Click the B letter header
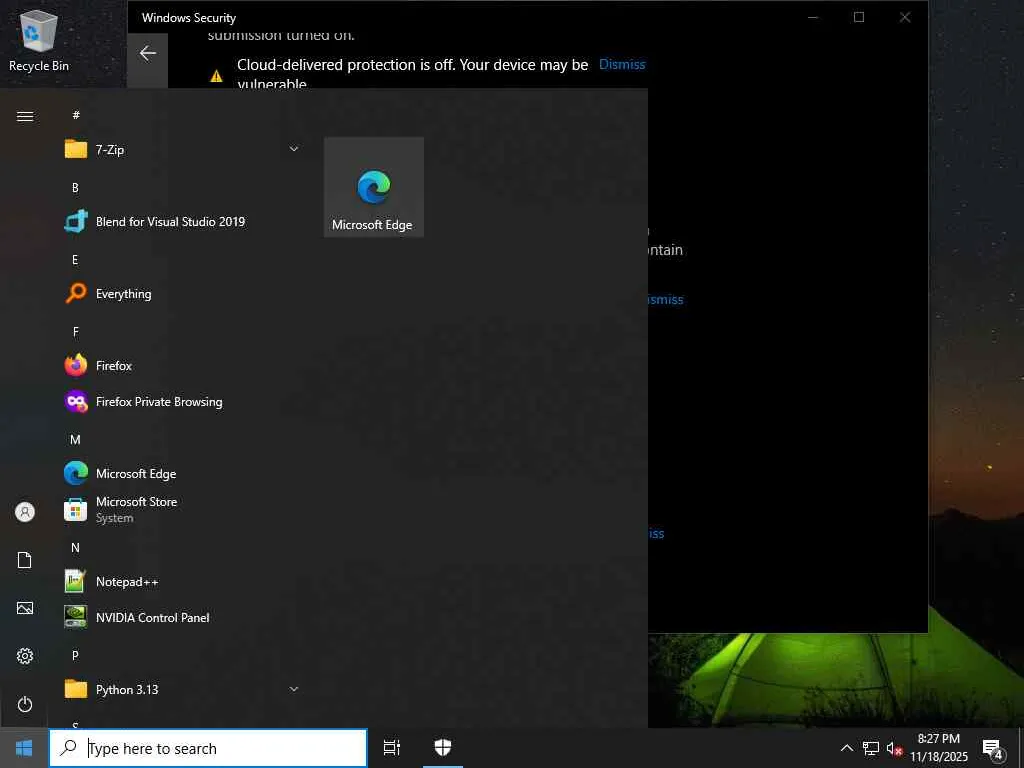The image size is (1024, 768). pyautogui.click(x=75, y=187)
